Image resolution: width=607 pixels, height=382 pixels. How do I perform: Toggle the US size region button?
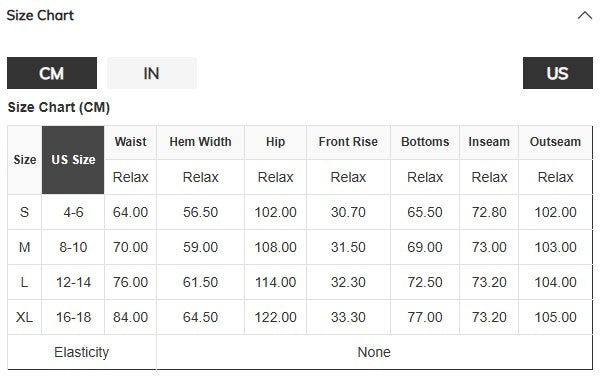[x=557, y=73]
